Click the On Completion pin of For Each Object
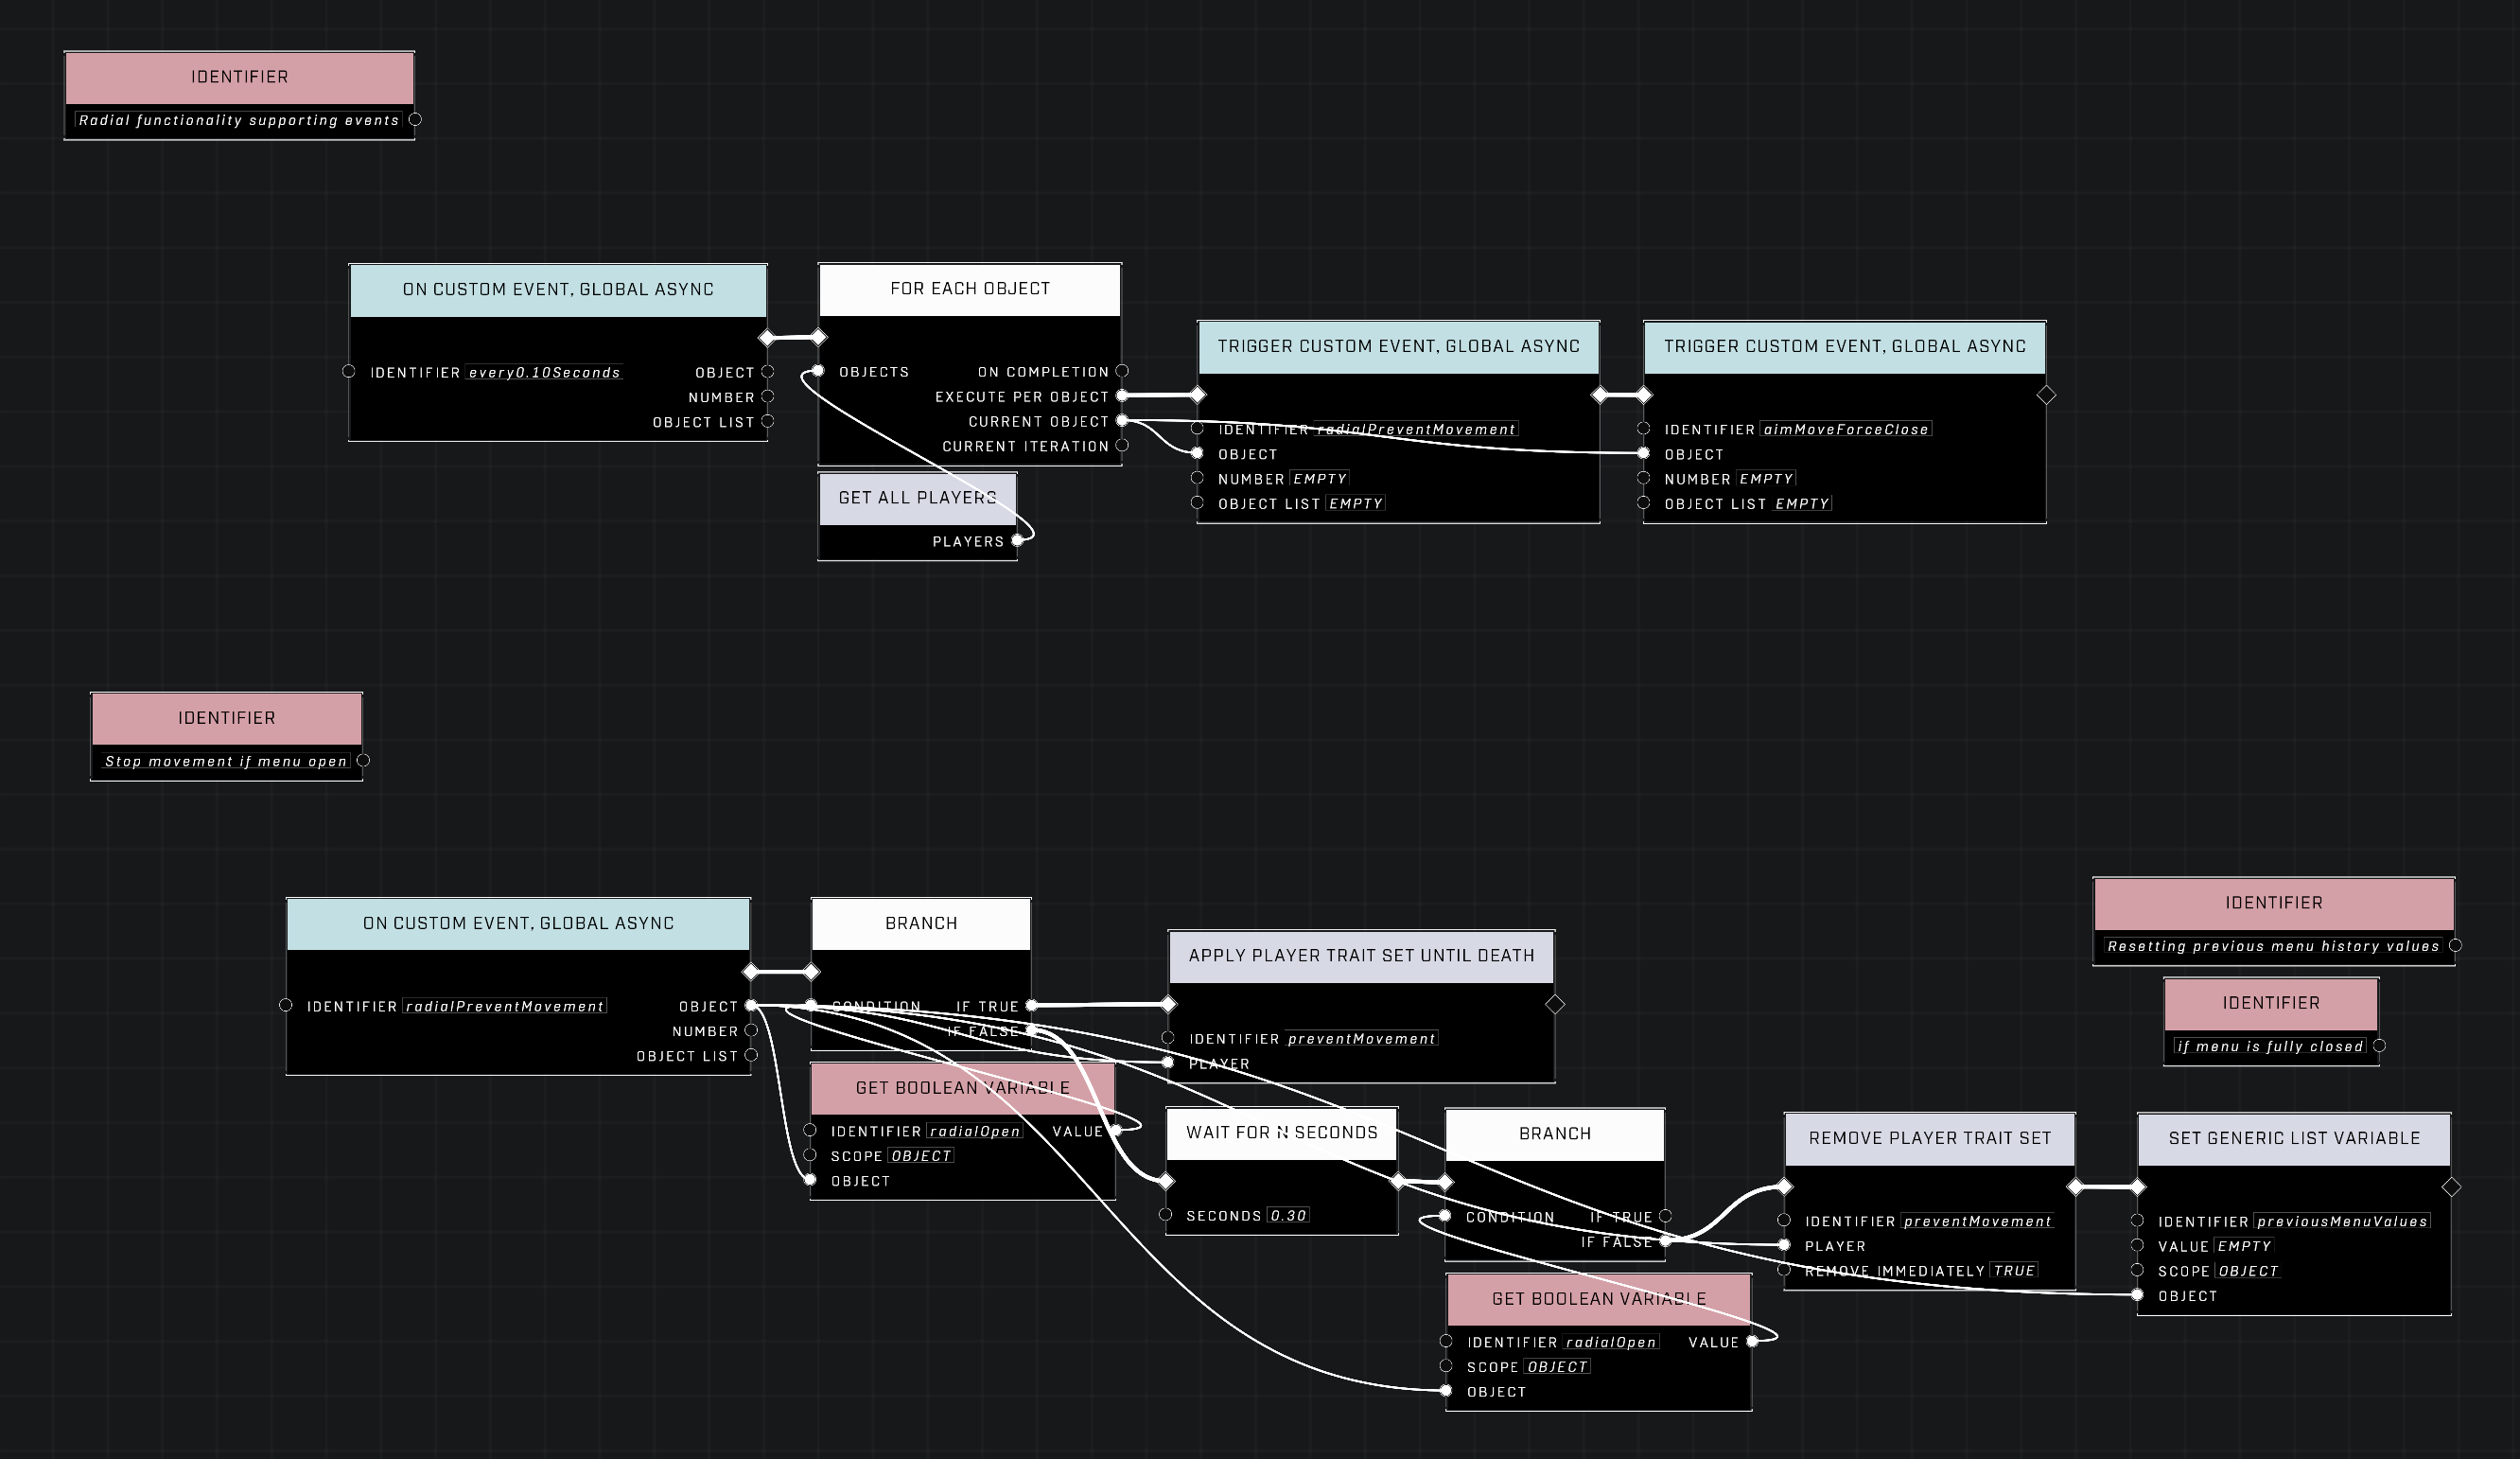Screen dimensions: 2520x1459 point(1122,371)
